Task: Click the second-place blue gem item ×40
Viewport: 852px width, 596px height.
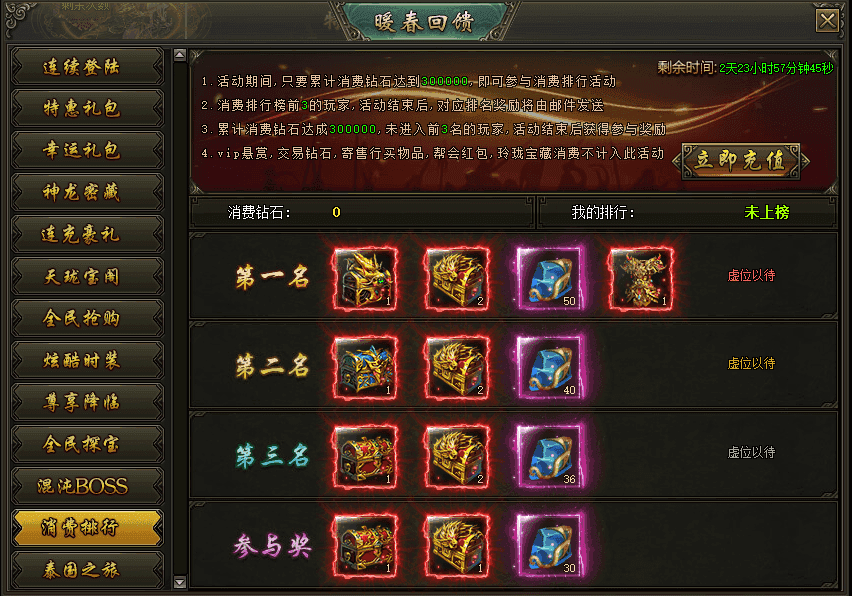Action: pos(549,368)
